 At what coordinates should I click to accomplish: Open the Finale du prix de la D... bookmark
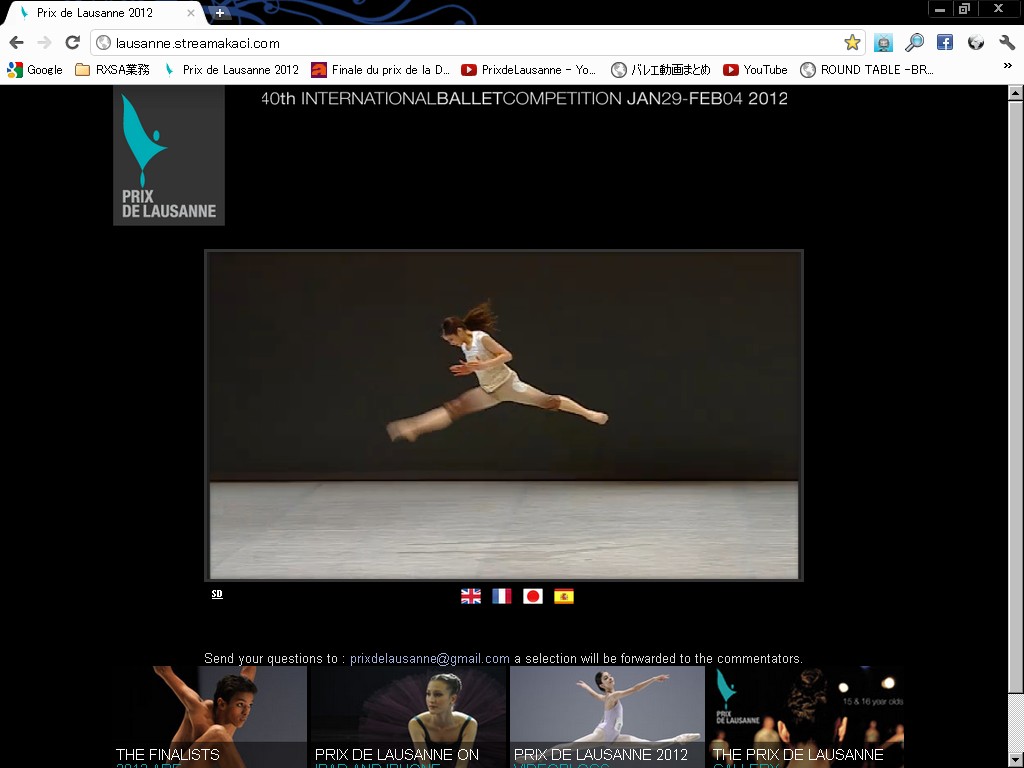381,70
